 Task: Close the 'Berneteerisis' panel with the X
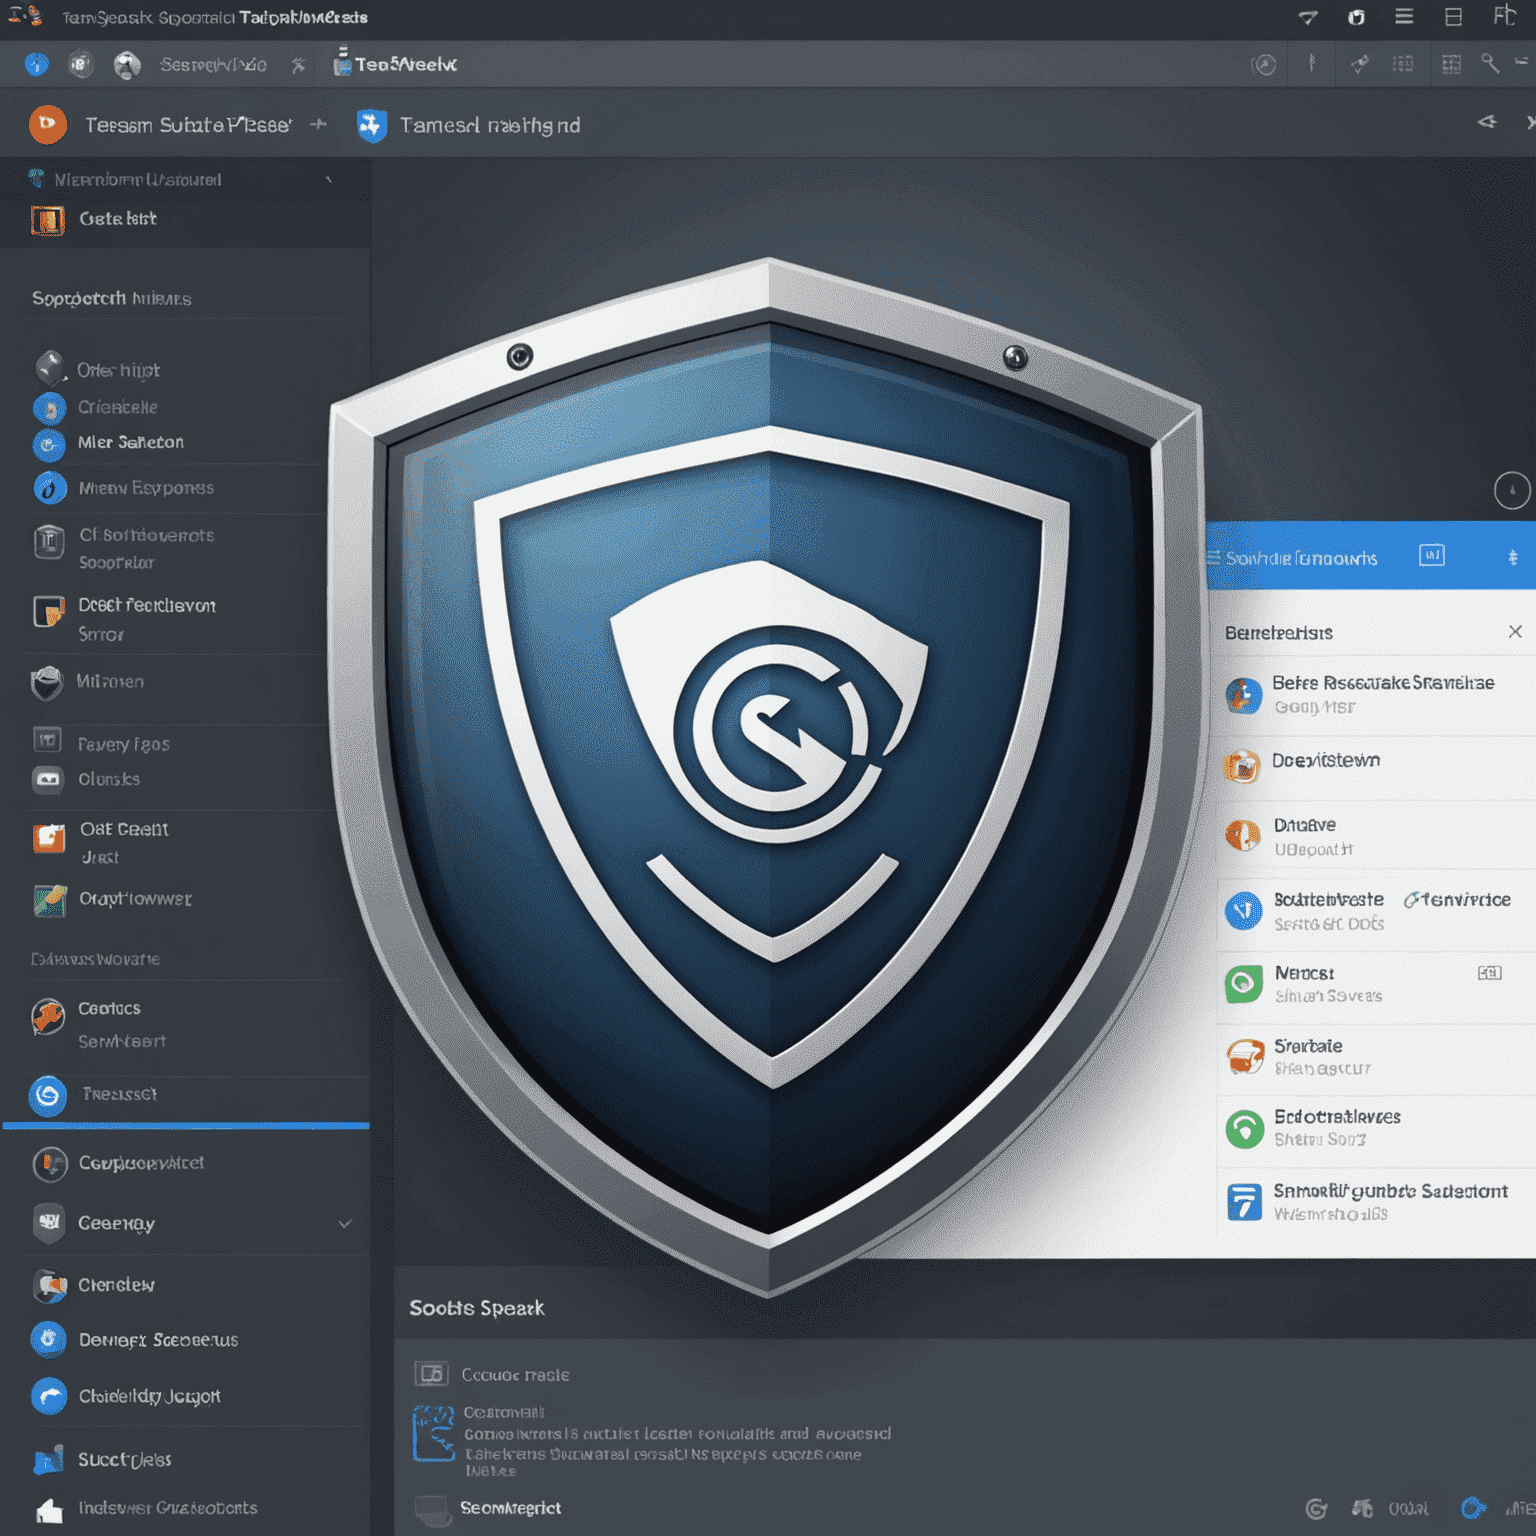[x=1515, y=632]
